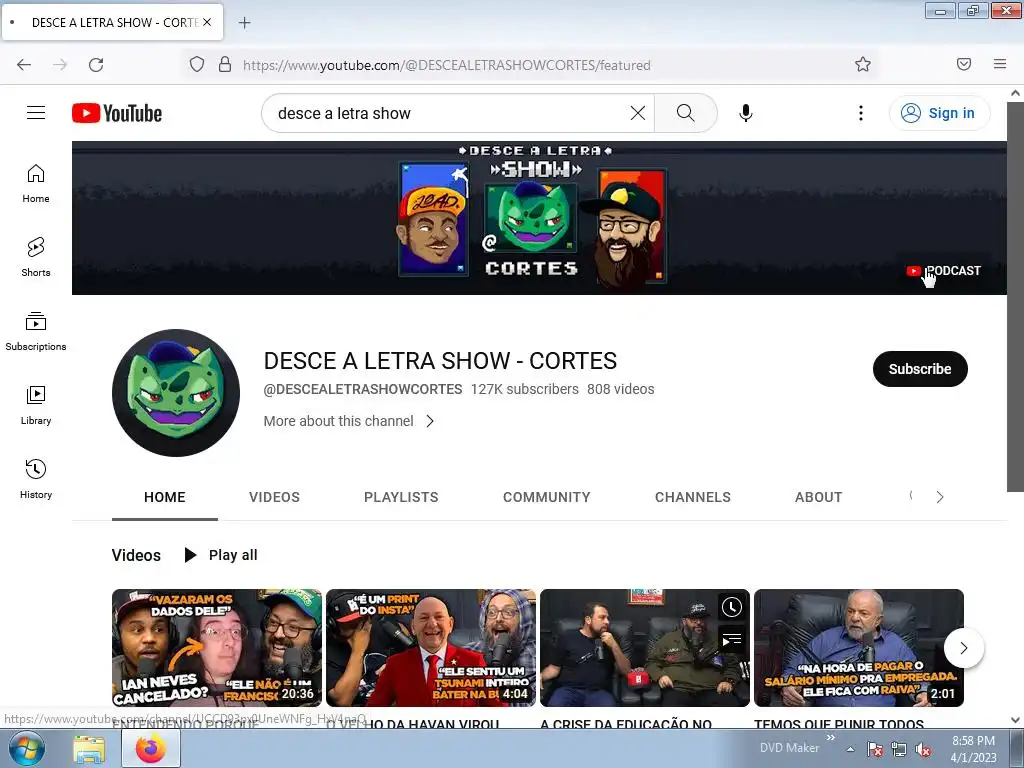Sign in to YouTube

pos(939,113)
